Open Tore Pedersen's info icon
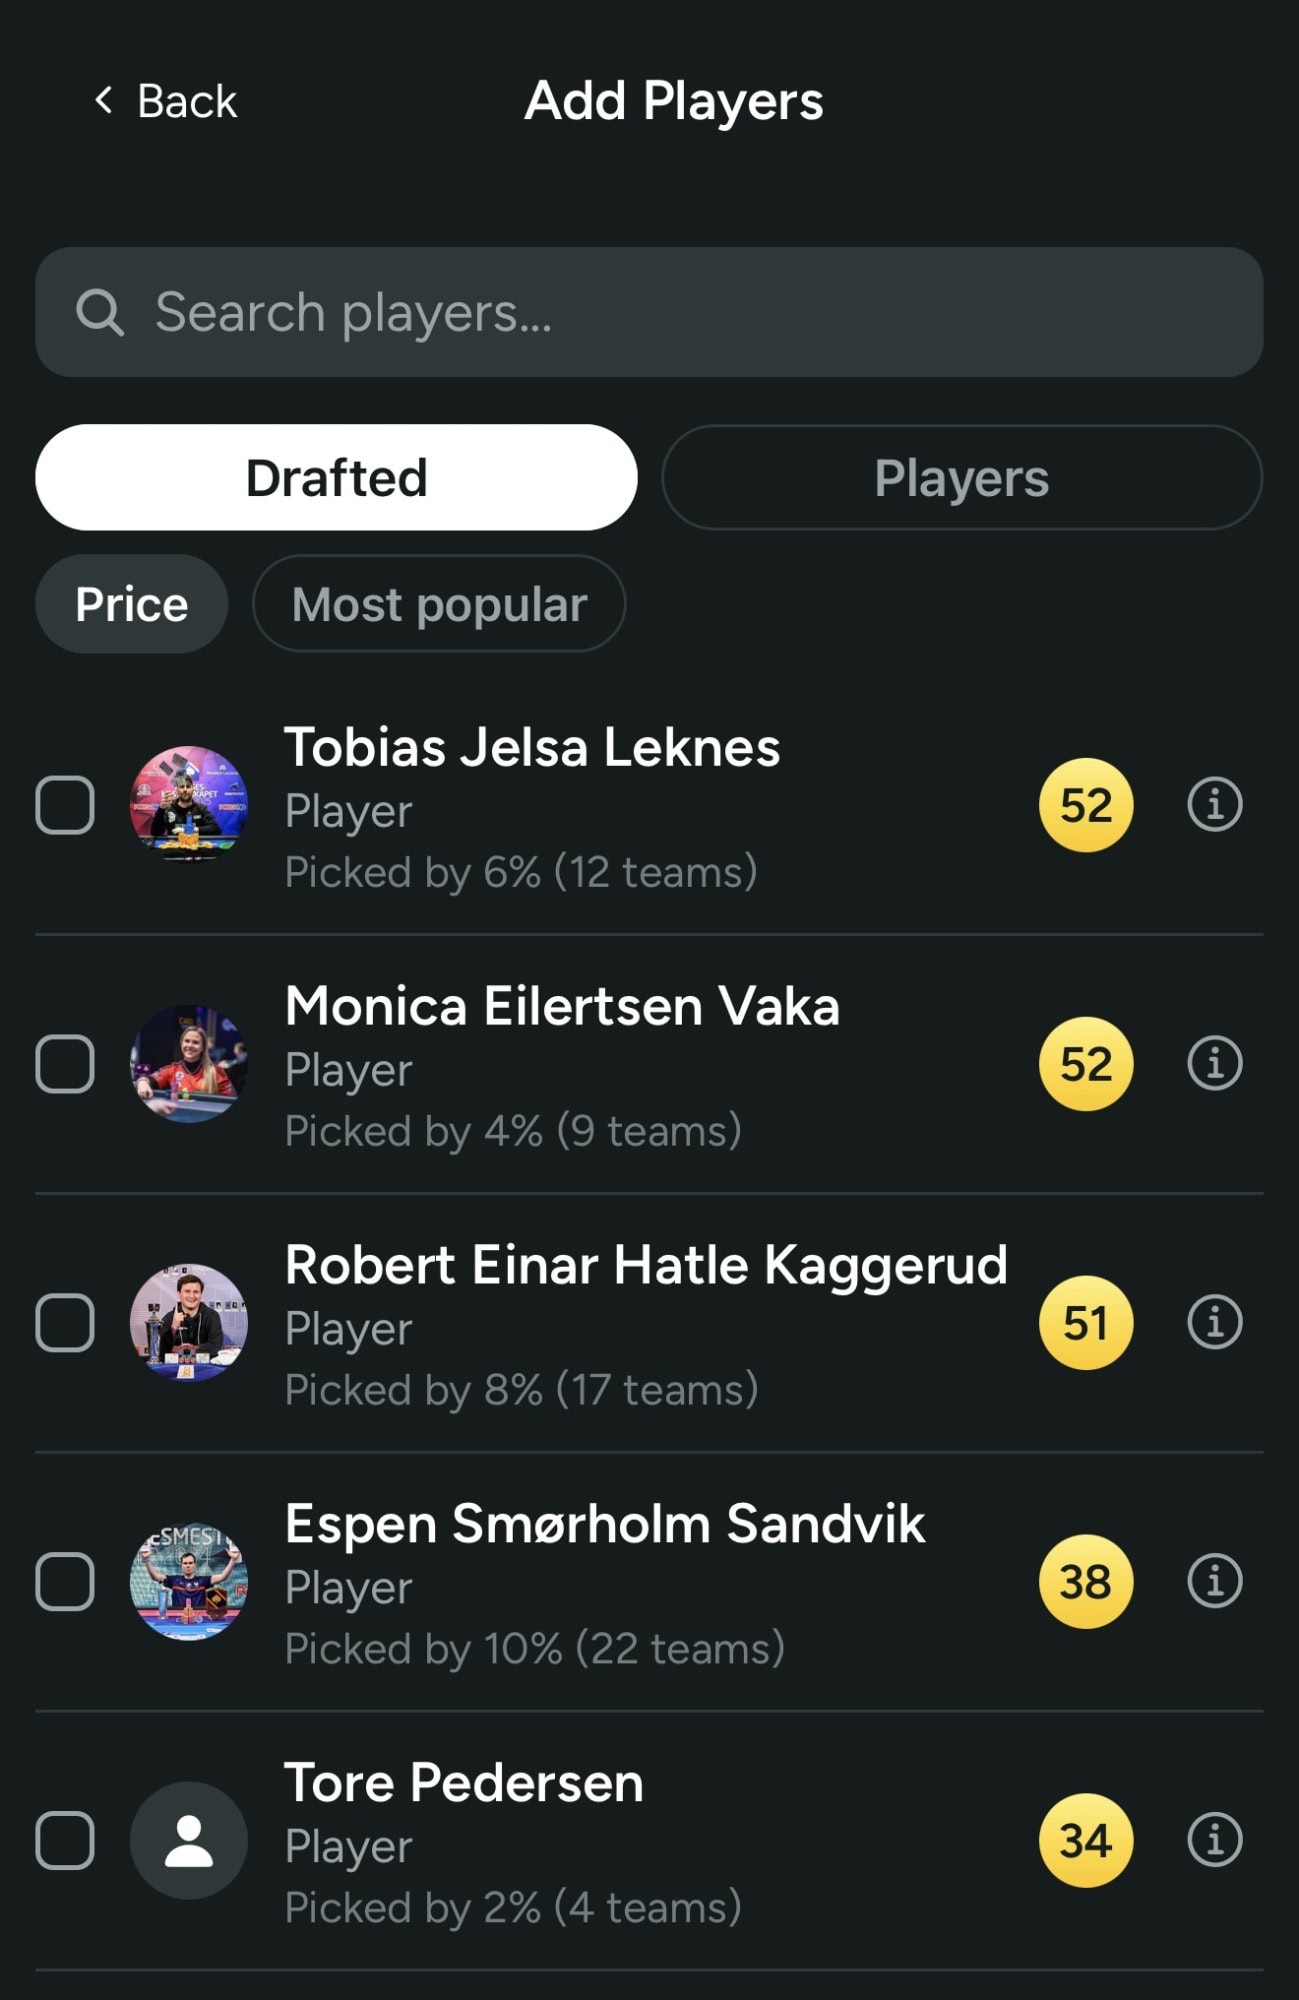1299x2000 pixels. pos(1214,1840)
